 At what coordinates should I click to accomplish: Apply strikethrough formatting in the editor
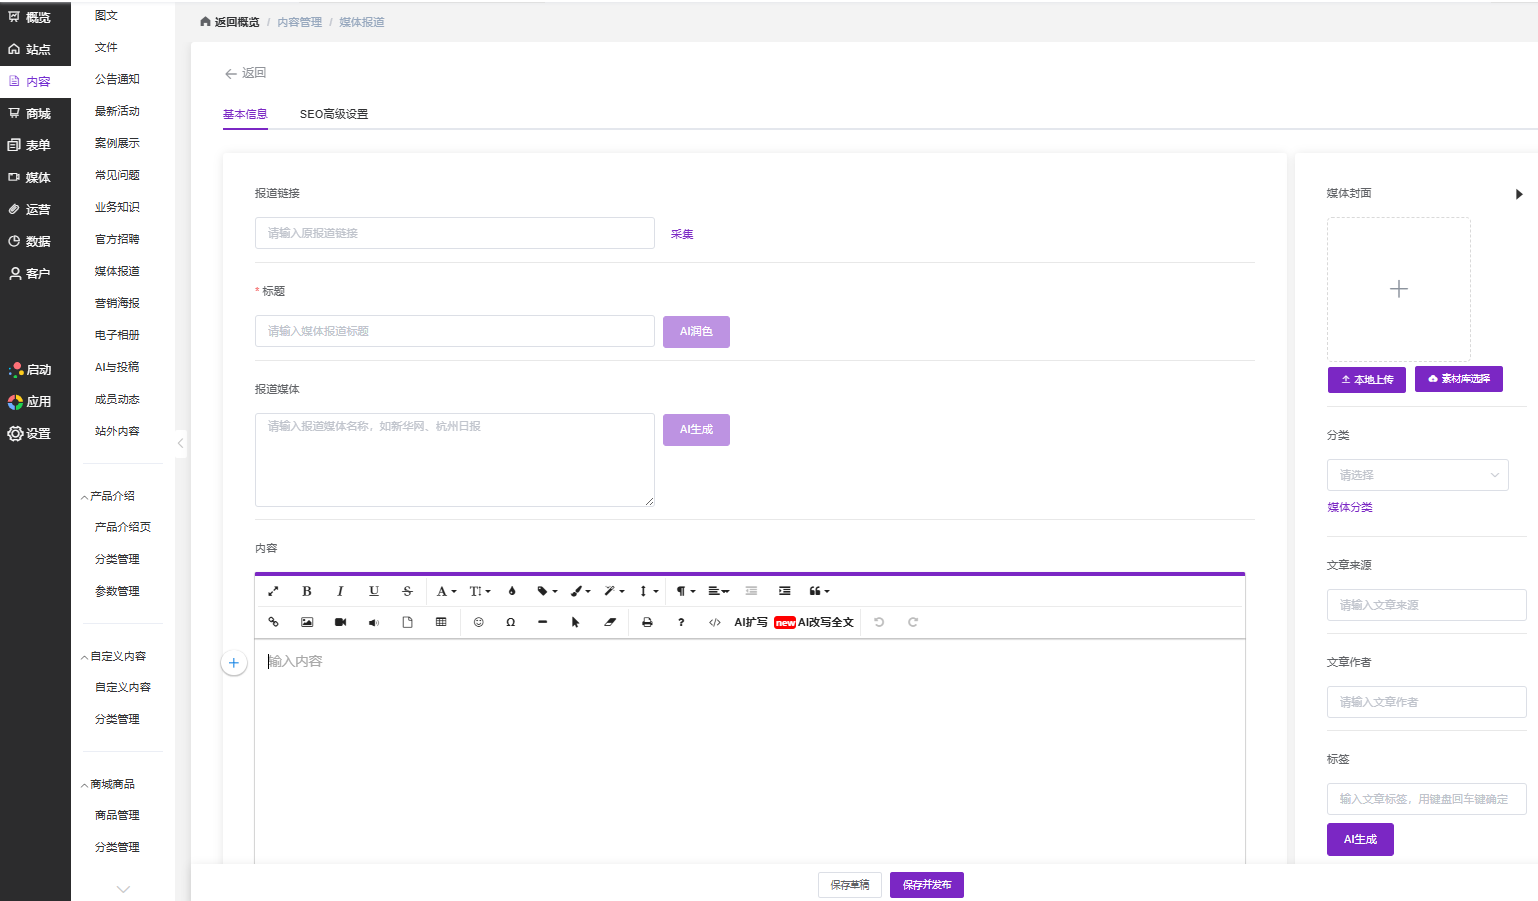pyautogui.click(x=407, y=591)
